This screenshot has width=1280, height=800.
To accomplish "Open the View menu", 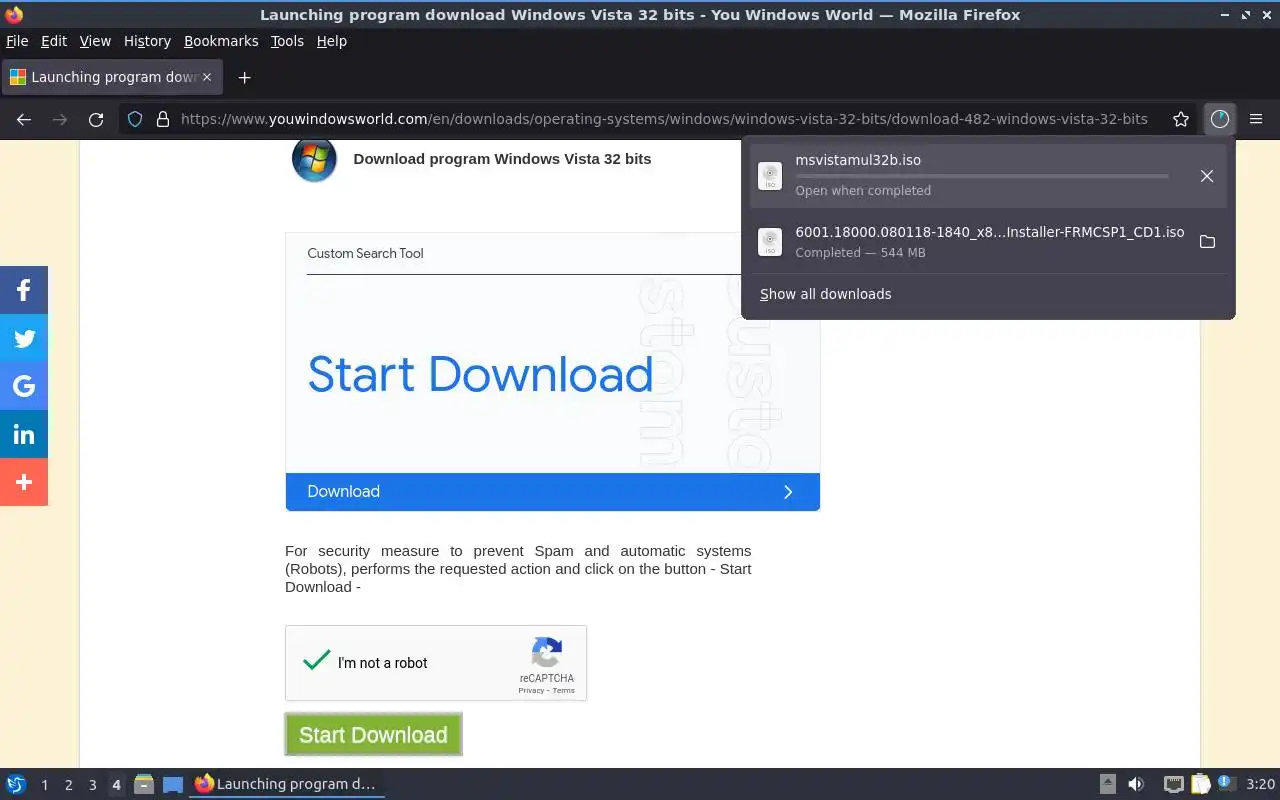I will (x=95, y=41).
